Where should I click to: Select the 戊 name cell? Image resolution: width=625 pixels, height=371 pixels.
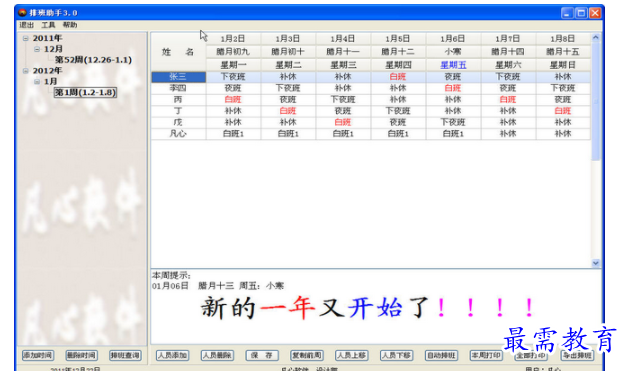pyautogui.click(x=178, y=122)
